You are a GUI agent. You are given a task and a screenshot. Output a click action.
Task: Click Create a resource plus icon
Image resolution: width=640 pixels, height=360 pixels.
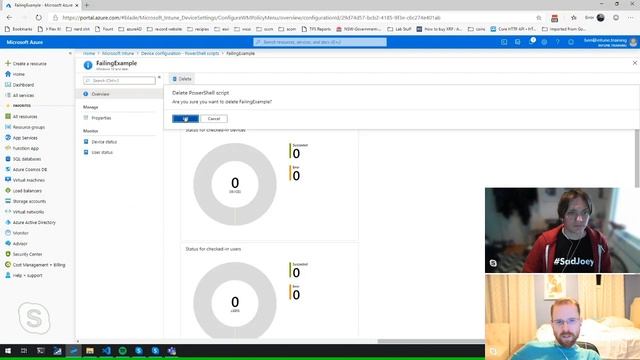[7, 64]
